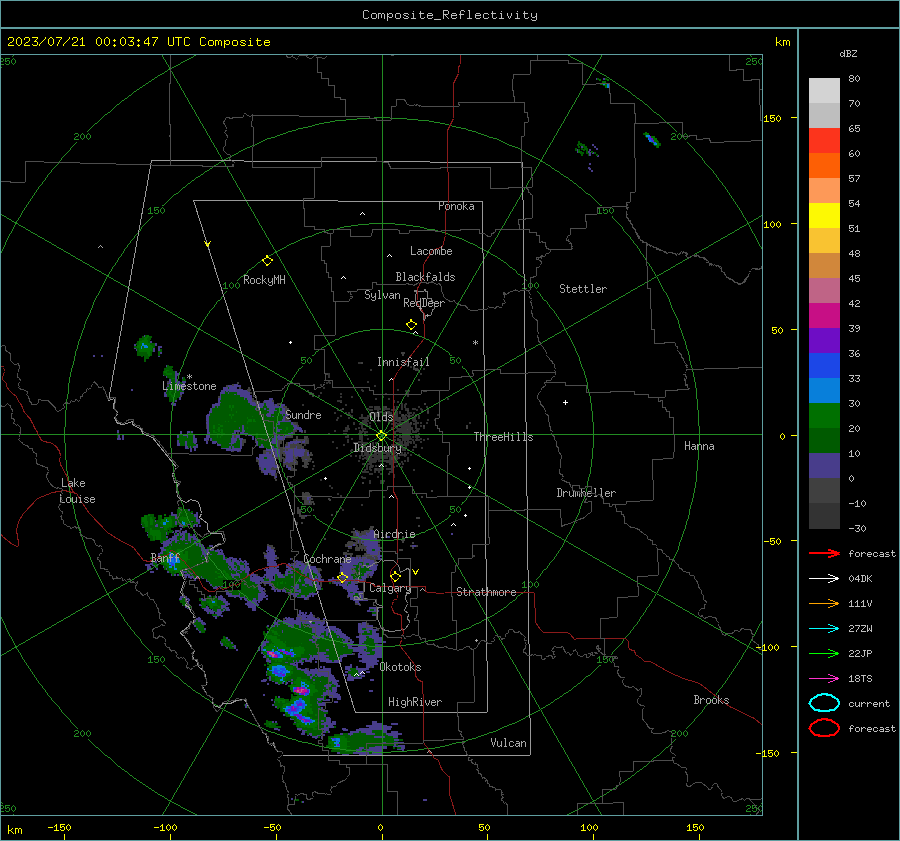Click the red forecast ellipse icon

[824, 728]
